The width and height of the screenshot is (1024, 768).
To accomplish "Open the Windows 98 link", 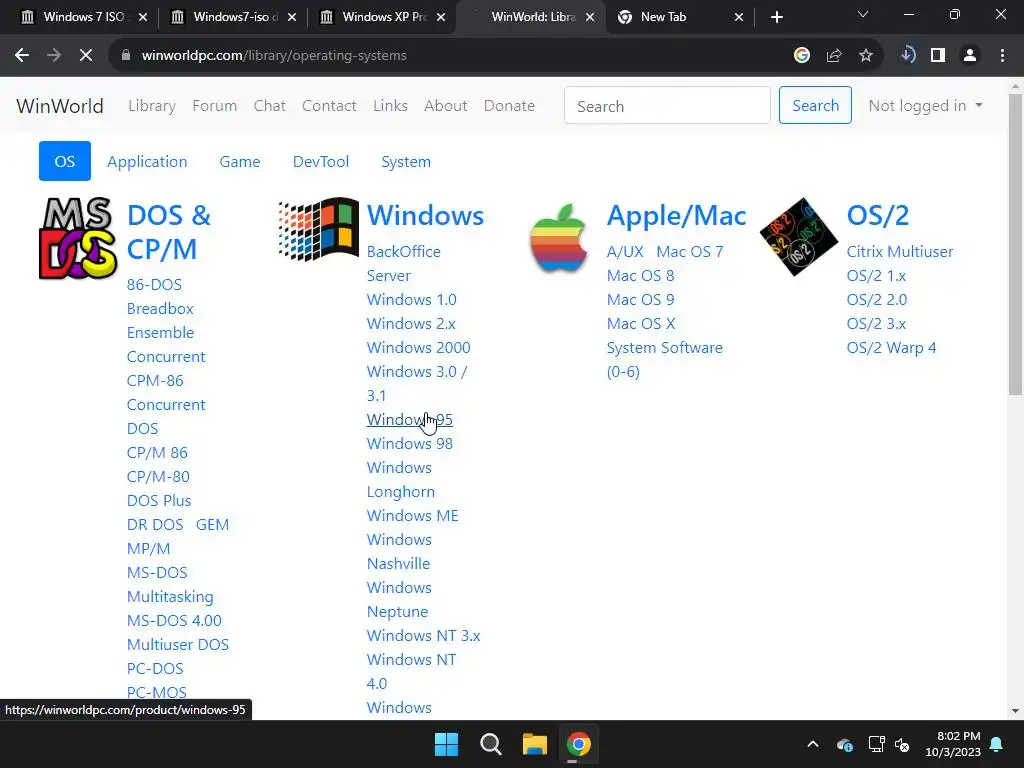I will point(409,443).
